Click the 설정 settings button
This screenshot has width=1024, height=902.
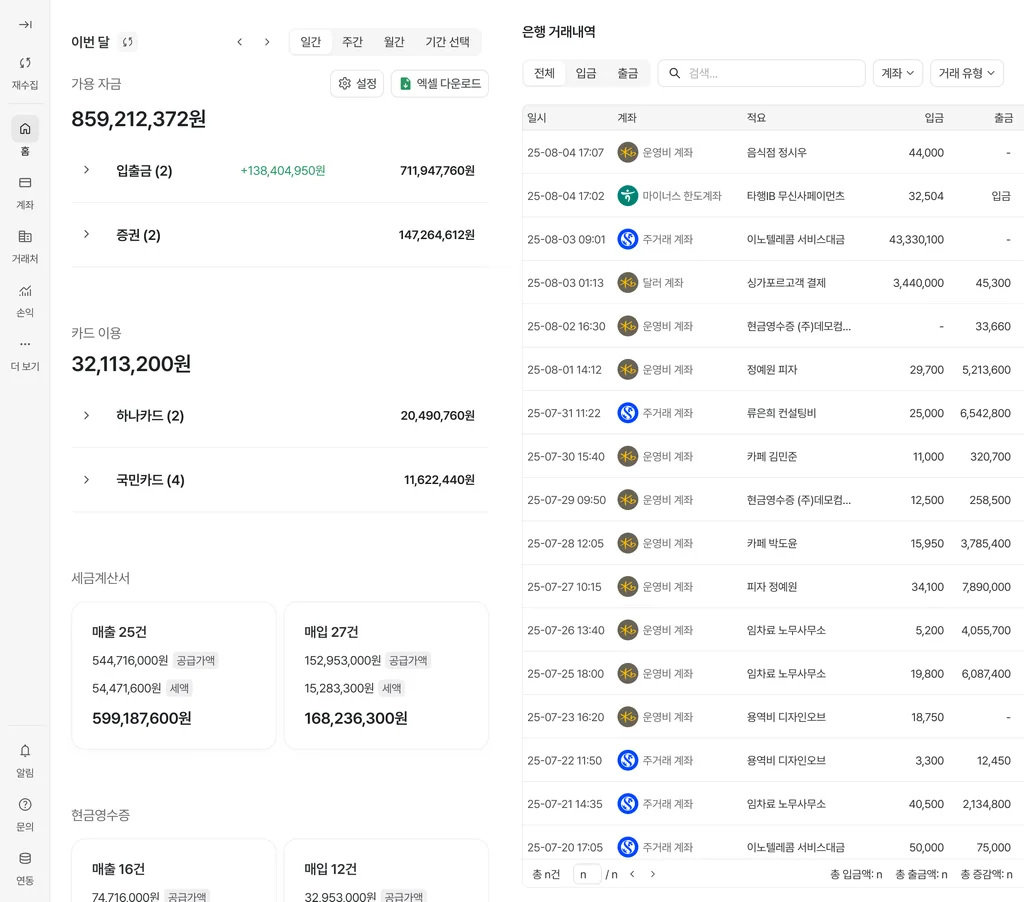tap(357, 84)
